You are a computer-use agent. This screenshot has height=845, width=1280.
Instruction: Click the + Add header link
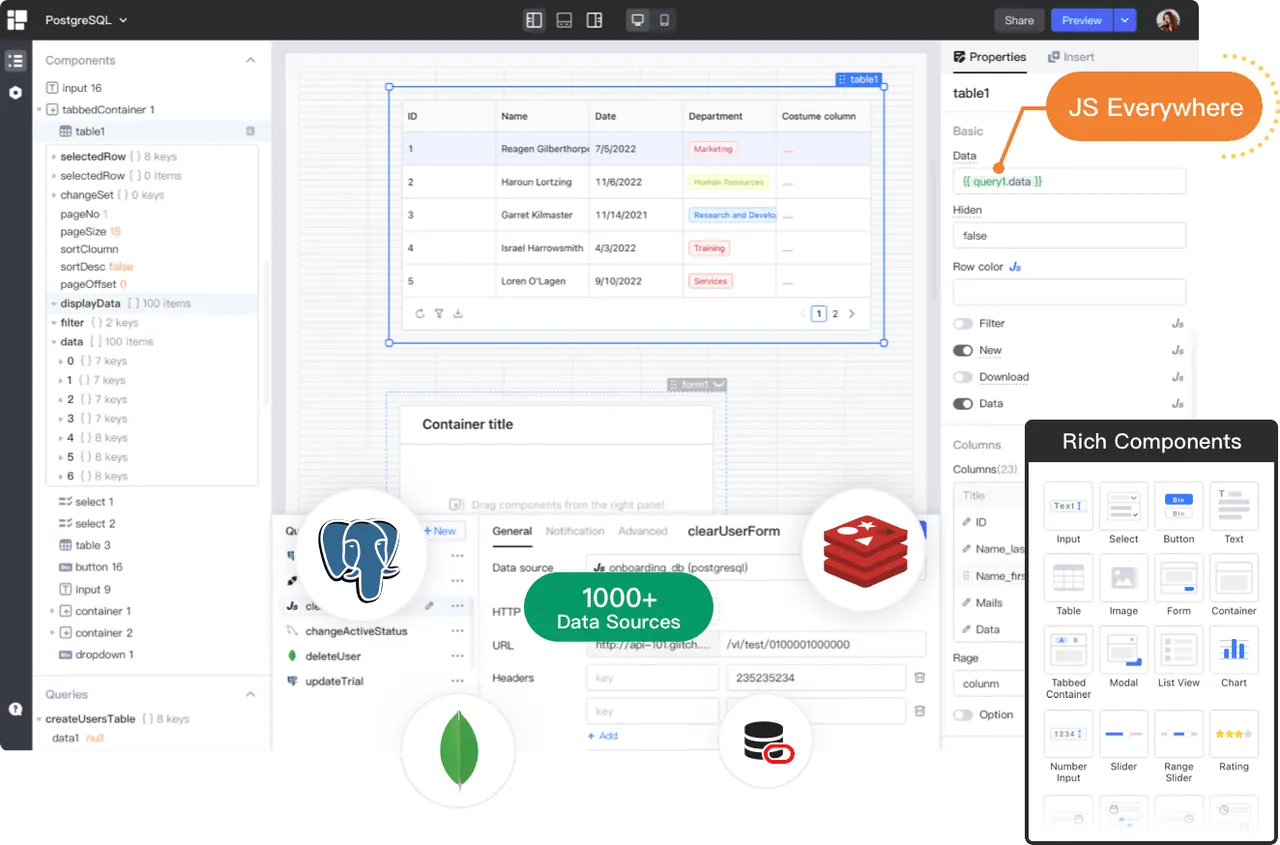coord(603,736)
